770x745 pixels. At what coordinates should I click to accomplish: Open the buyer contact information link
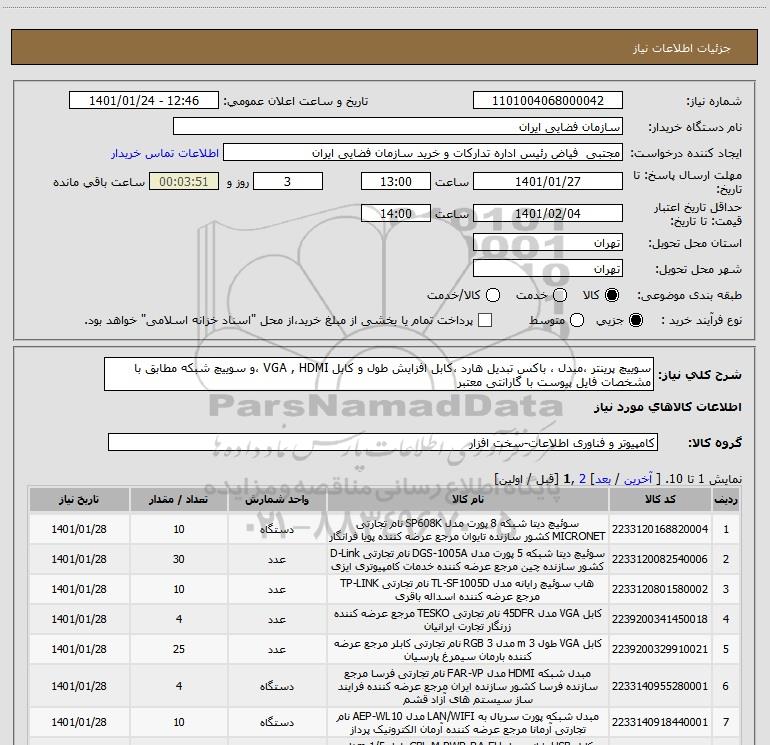tap(165, 153)
